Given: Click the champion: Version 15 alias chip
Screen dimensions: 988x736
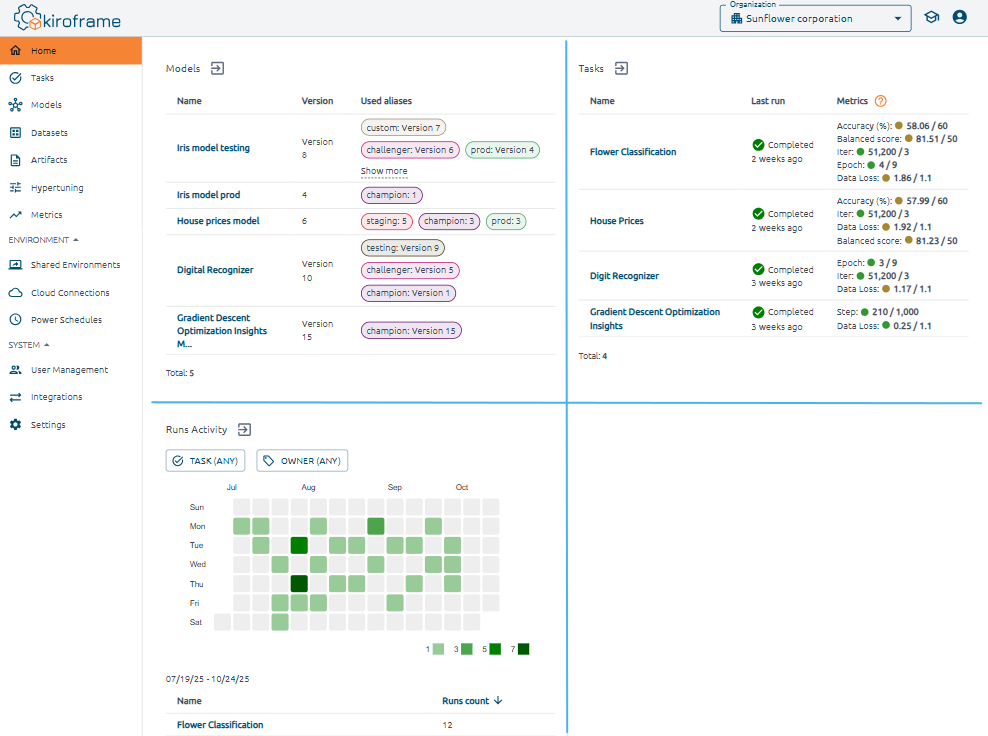Looking at the screenshot, I should click(411, 330).
